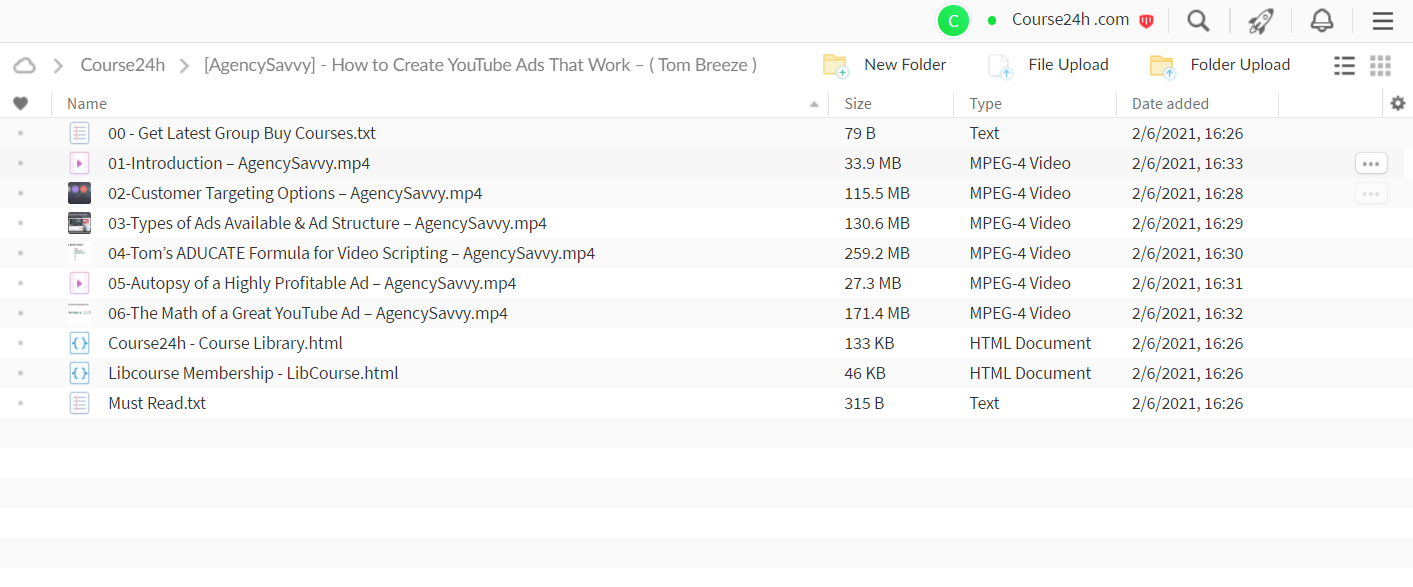The image size is (1413, 587).
Task: Click New Folder button
Action: [x=884, y=65]
